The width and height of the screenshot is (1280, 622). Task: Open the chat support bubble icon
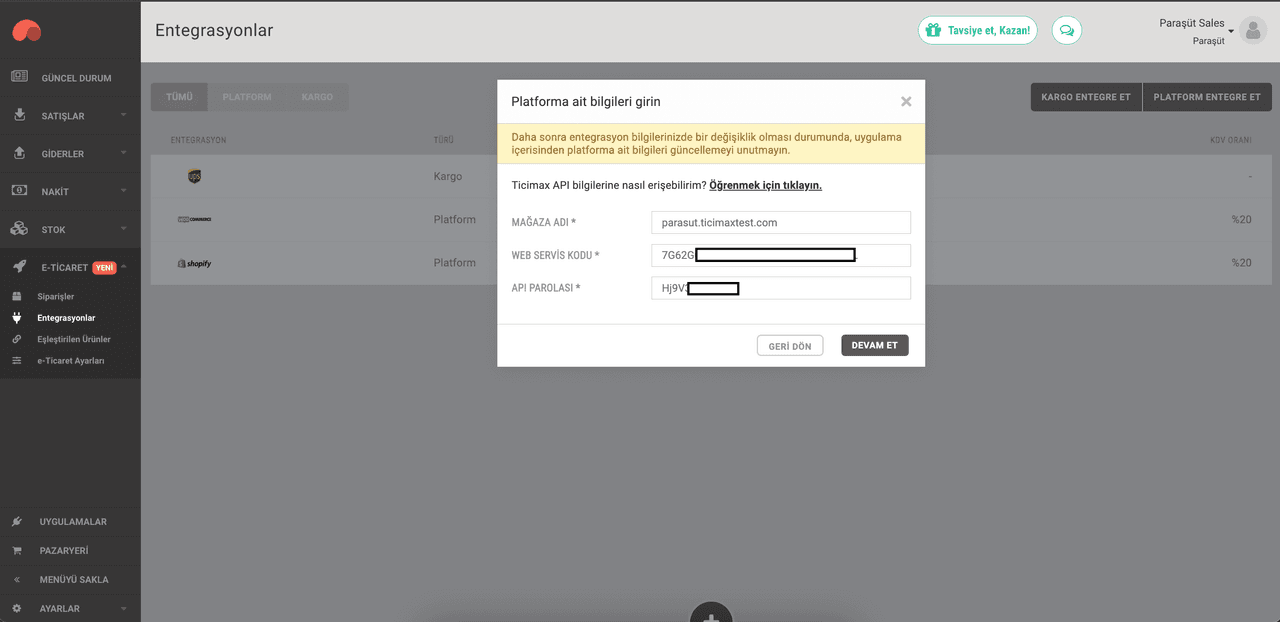(1067, 30)
